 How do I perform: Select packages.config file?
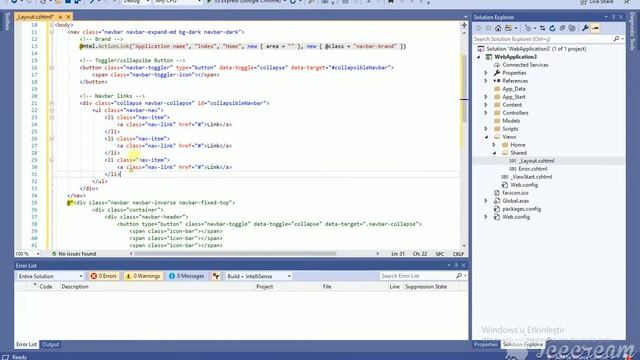pyautogui.click(x=521, y=209)
